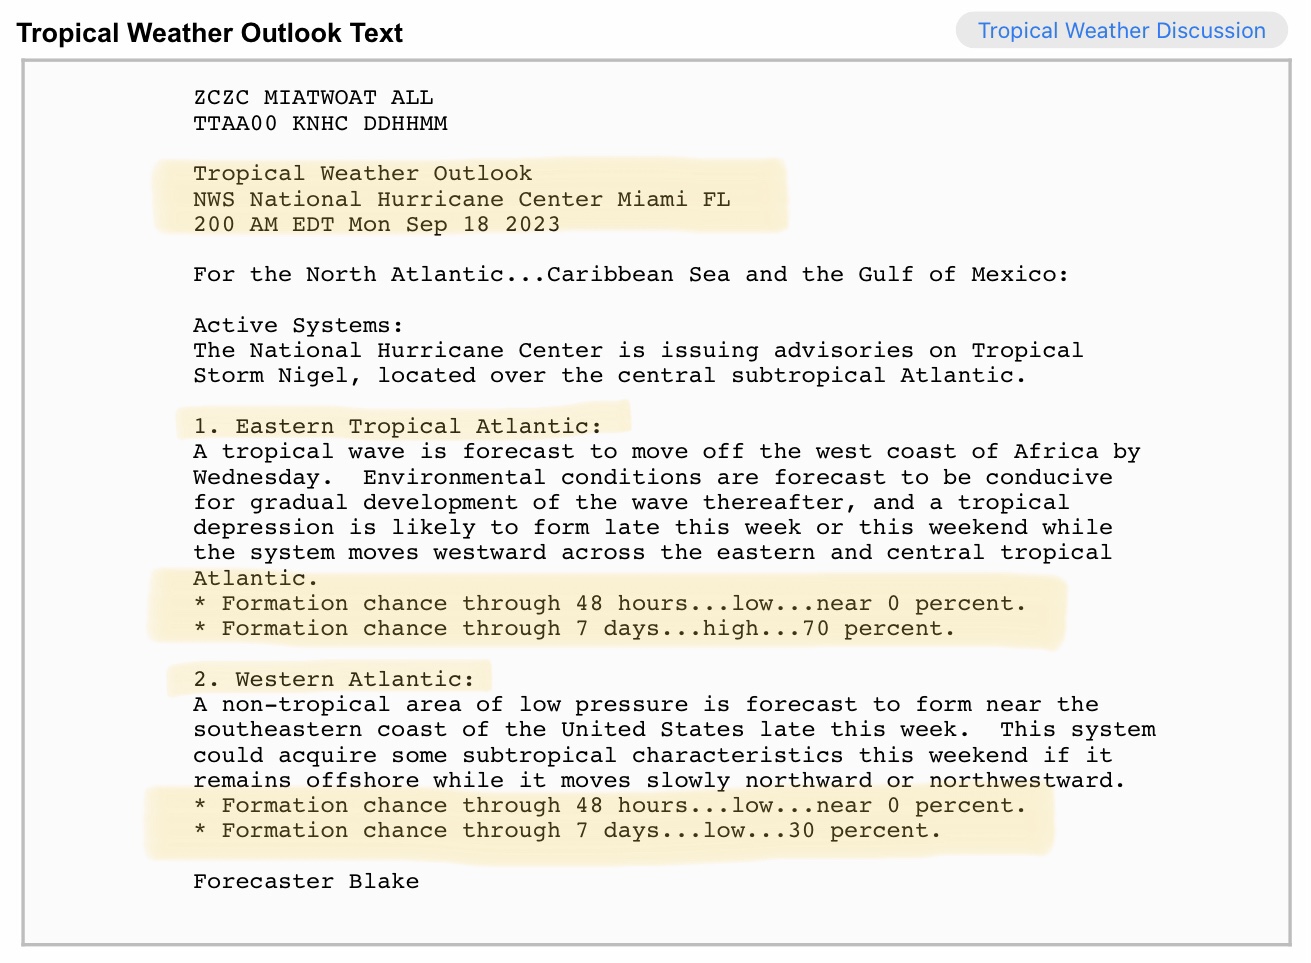Viewport: 1311px width, 963px height.
Task: Click the 'Forecaster Blake' signature
Action: 306,881
